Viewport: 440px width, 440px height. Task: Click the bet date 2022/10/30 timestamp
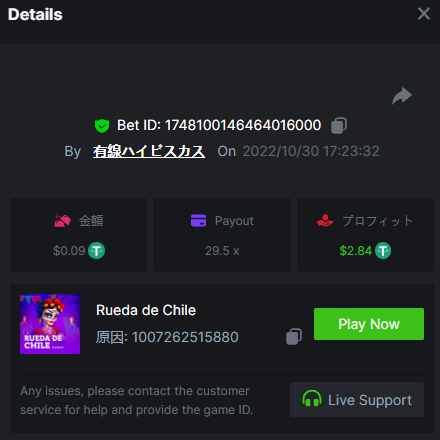(x=311, y=151)
